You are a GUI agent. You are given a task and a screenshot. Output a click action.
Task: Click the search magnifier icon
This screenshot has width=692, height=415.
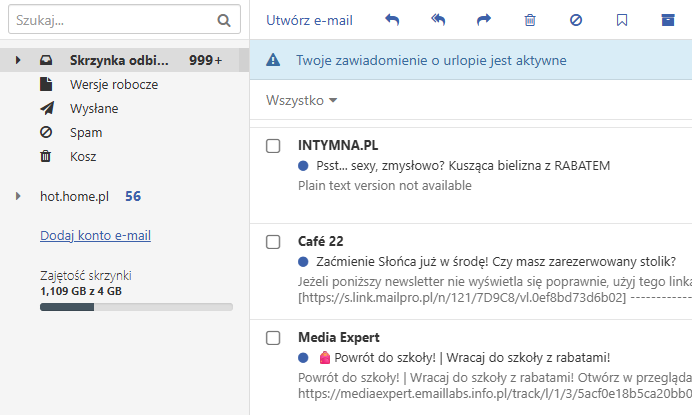(224, 20)
